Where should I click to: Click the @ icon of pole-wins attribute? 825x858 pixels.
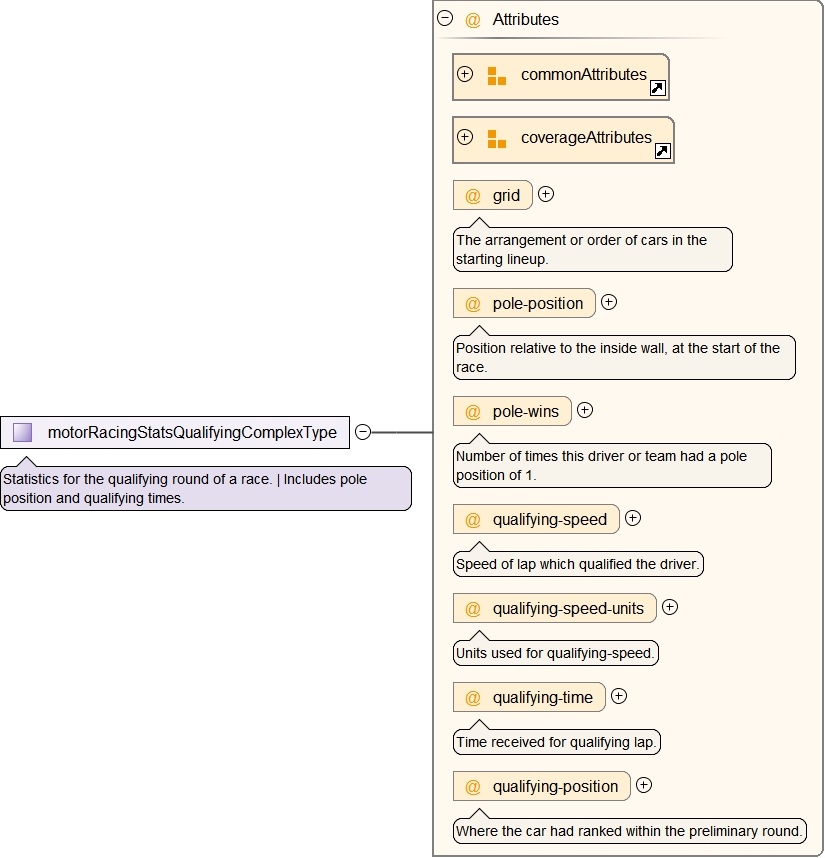473,412
